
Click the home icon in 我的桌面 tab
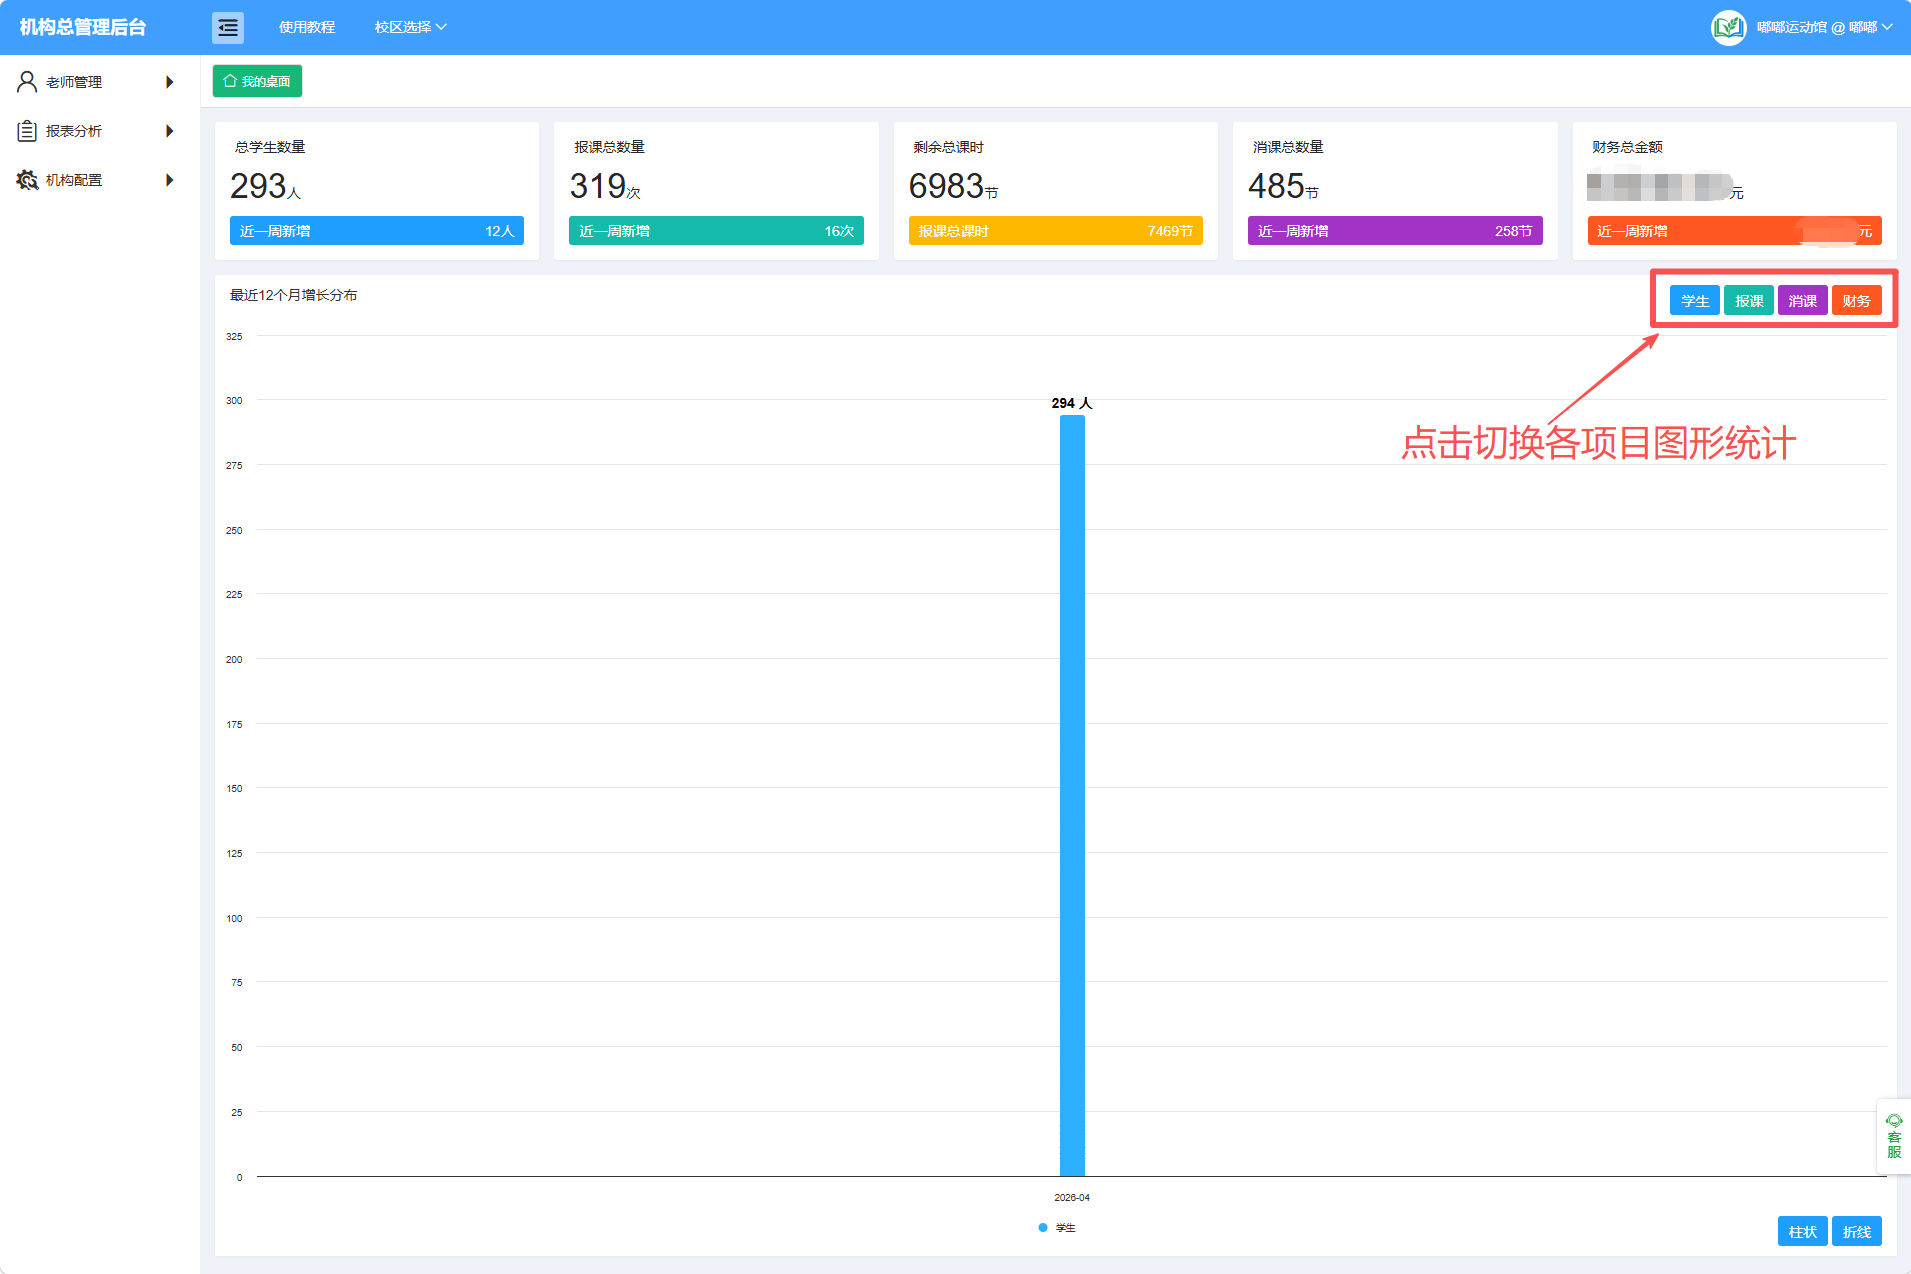click(x=230, y=81)
